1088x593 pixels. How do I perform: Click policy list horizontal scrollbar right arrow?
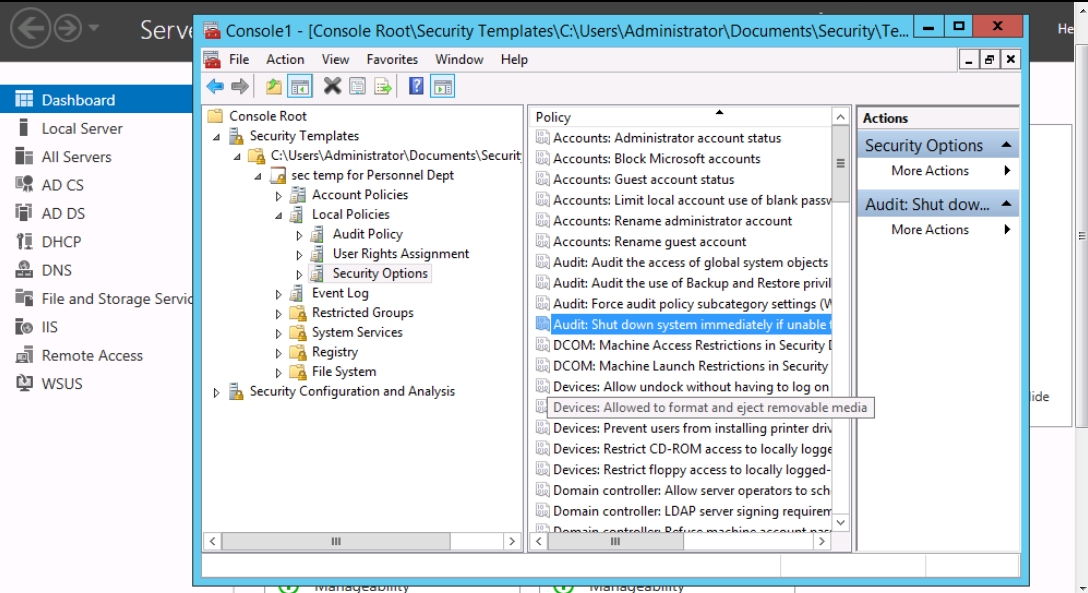click(822, 541)
